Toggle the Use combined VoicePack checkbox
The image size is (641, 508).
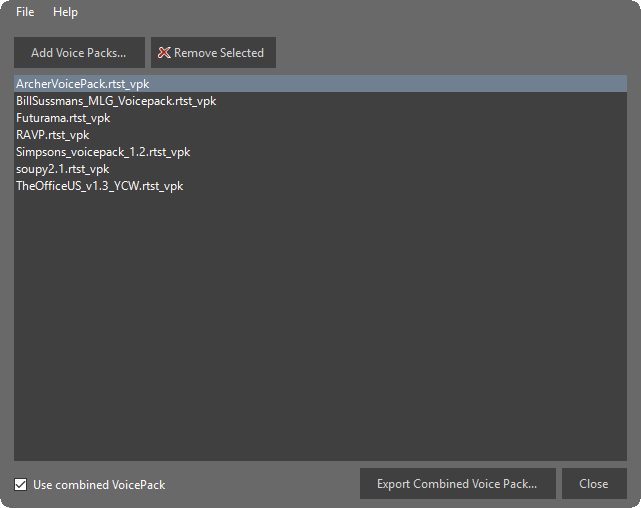20,485
